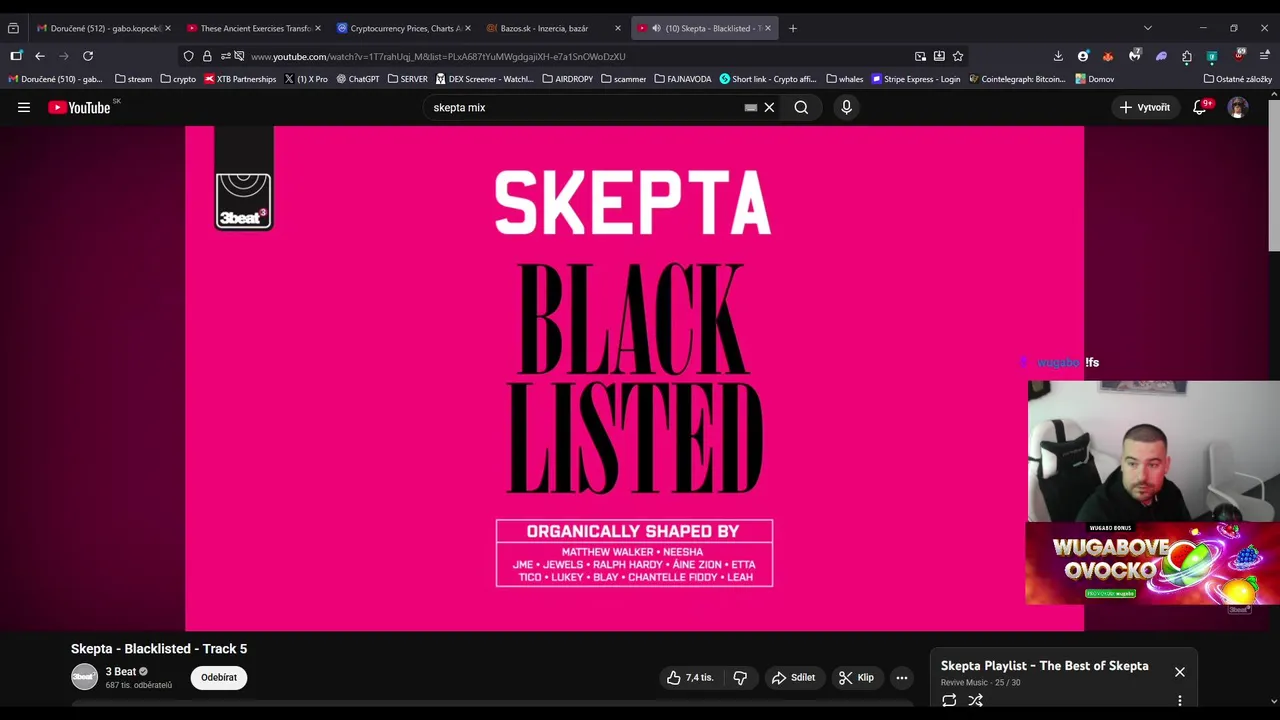
Task: Click the Vytvořit create button
Action: pos(1145,107)
